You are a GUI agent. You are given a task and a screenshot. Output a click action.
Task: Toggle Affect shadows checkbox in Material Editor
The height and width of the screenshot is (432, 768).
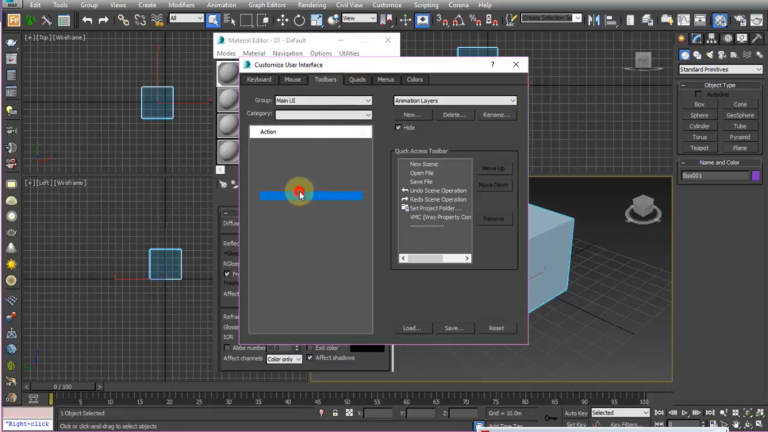click(x=310, y=358)
